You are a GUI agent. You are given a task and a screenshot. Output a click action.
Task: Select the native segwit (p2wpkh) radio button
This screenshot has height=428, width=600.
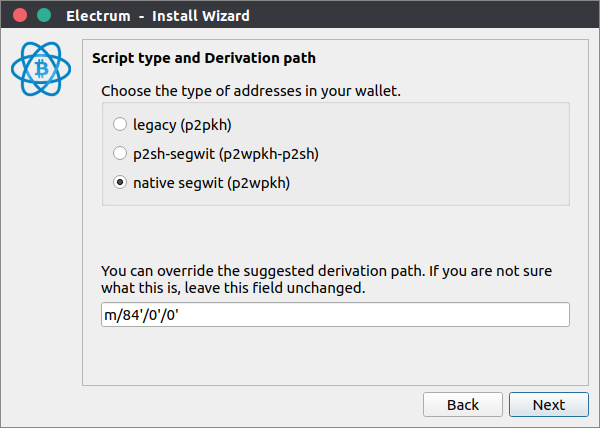(x=120, y=182)
